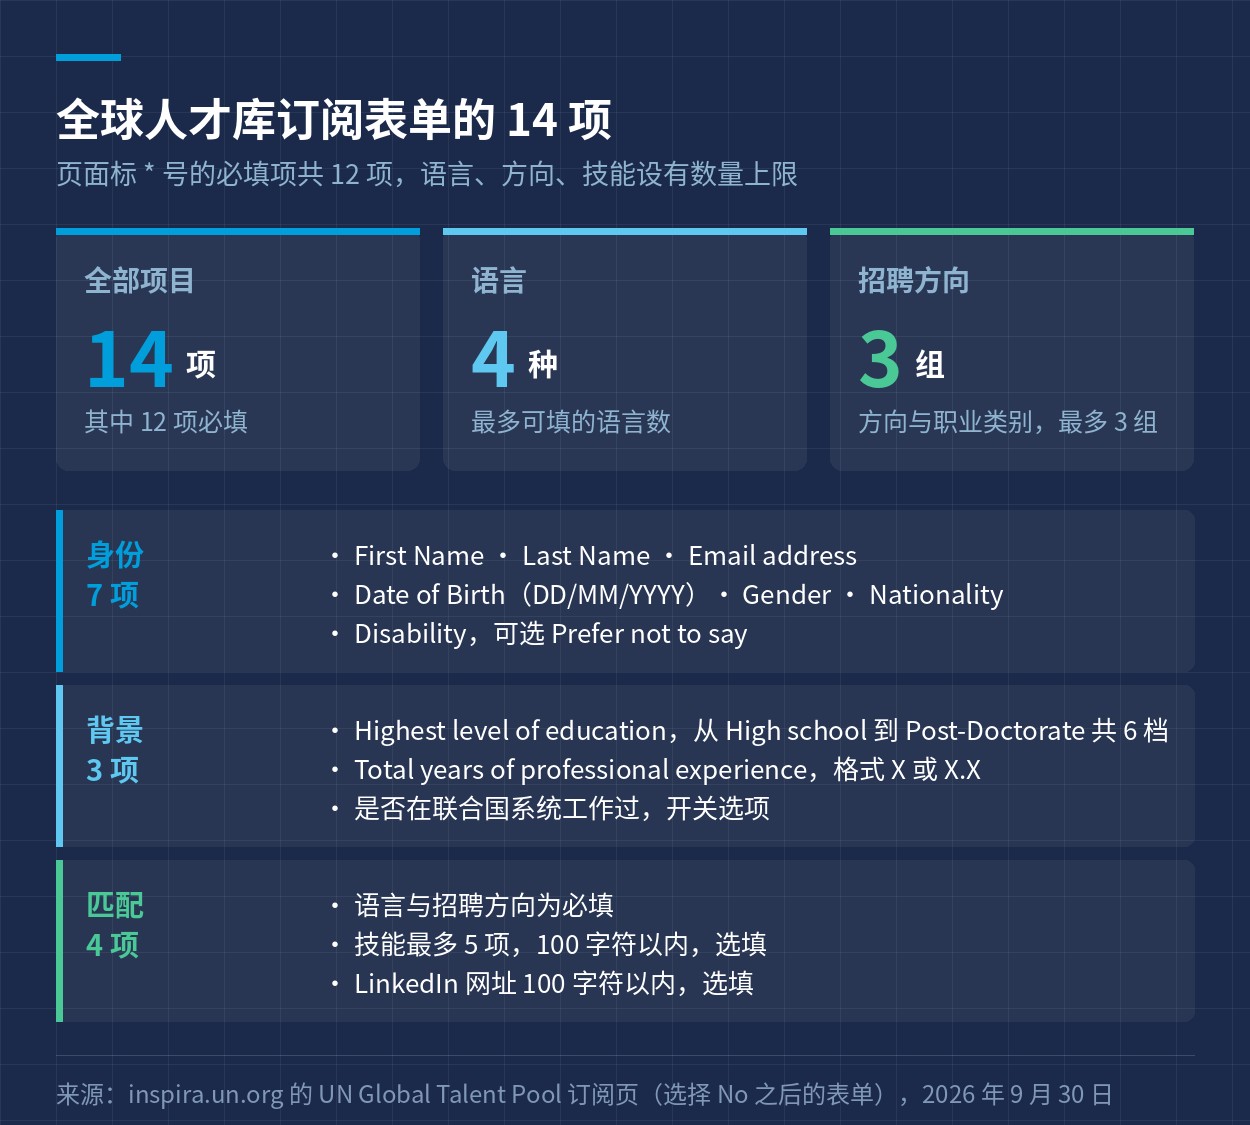The height and width of the screenshot is (1125, 1250).
Task: Click the 身份 section label
Action: pos(115,554)
